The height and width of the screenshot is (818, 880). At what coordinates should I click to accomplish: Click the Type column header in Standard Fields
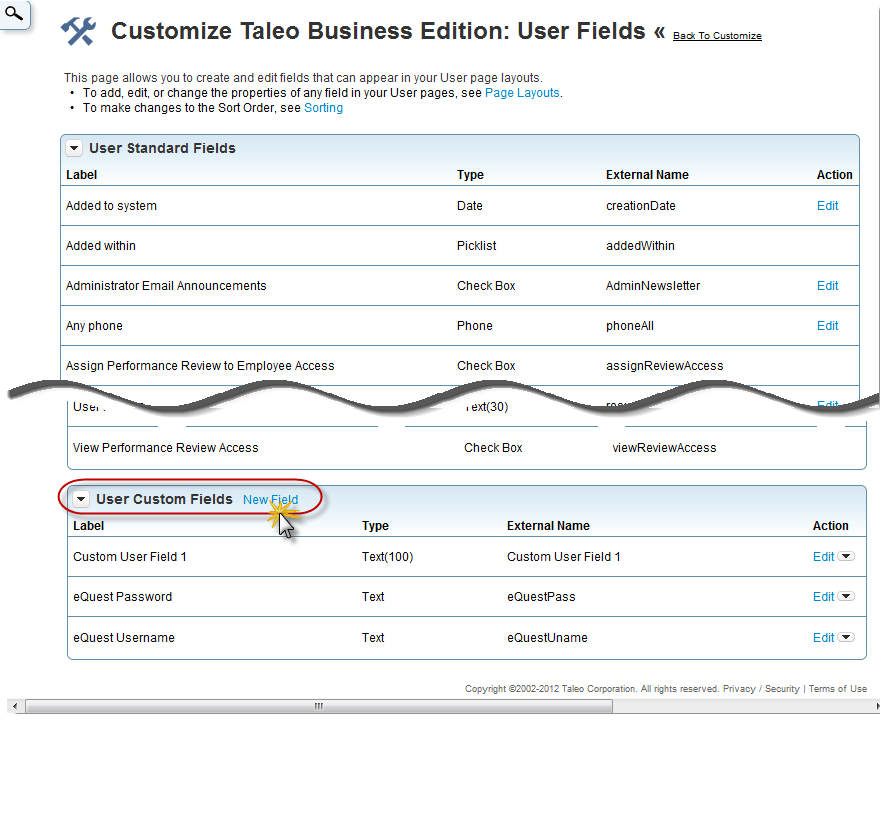click(x=470, y=174)
